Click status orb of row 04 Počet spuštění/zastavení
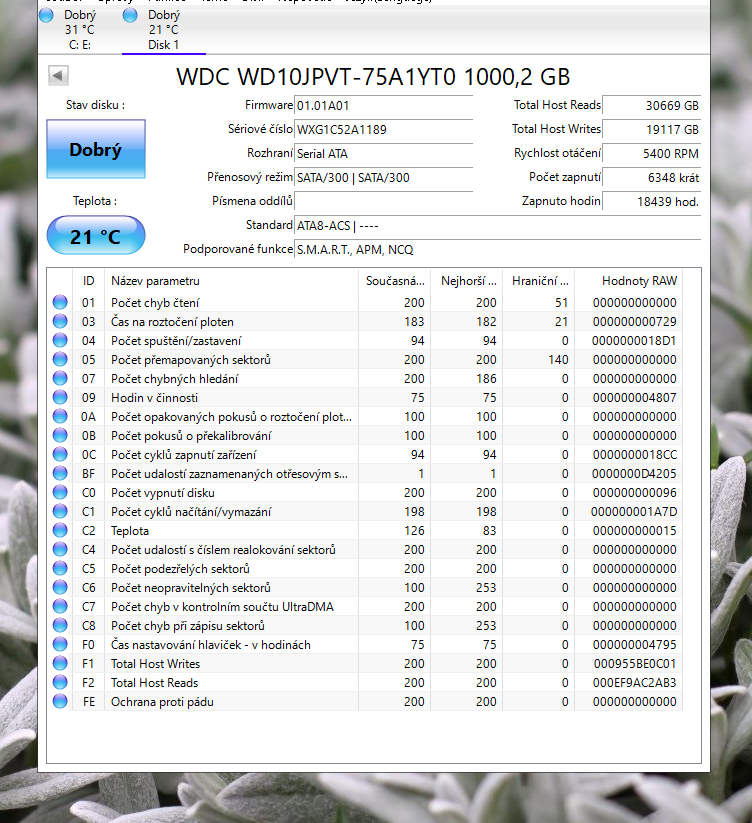 [x=60, y=340]
